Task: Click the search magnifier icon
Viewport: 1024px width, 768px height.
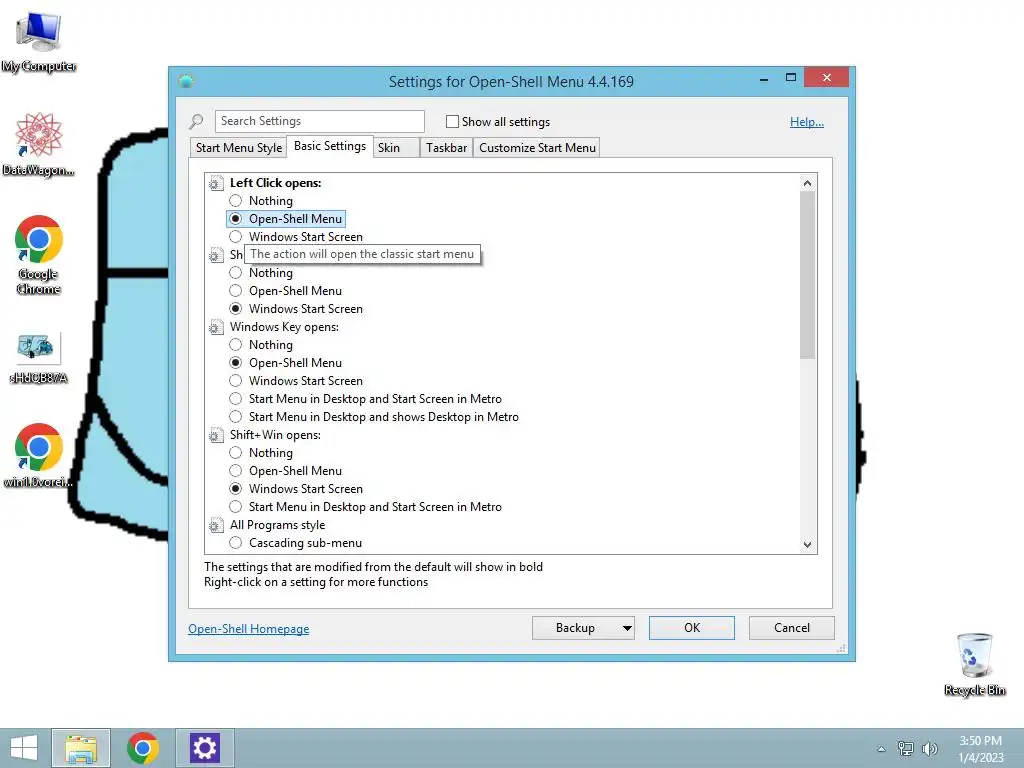Action: tap(196, 121)
